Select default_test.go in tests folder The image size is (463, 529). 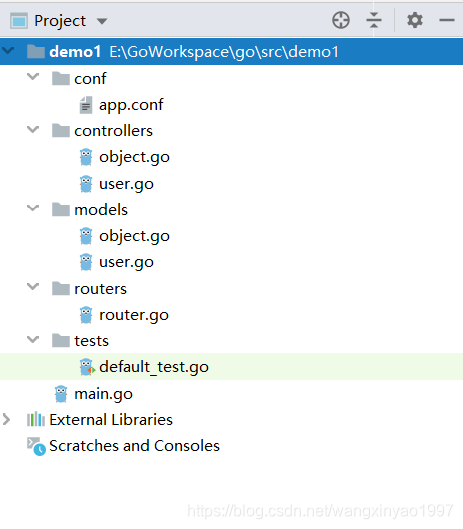tap(154, 367)
